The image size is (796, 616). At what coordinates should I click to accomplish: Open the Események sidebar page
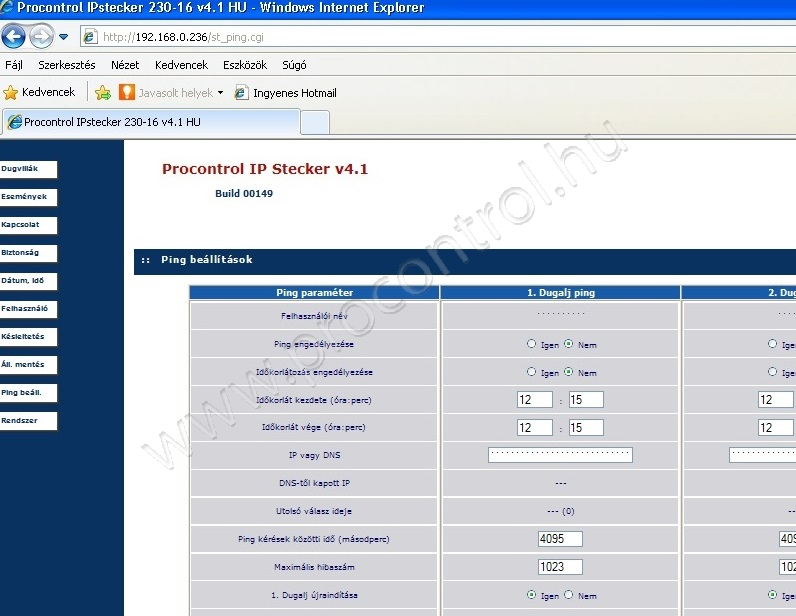[x=28, y=197]
